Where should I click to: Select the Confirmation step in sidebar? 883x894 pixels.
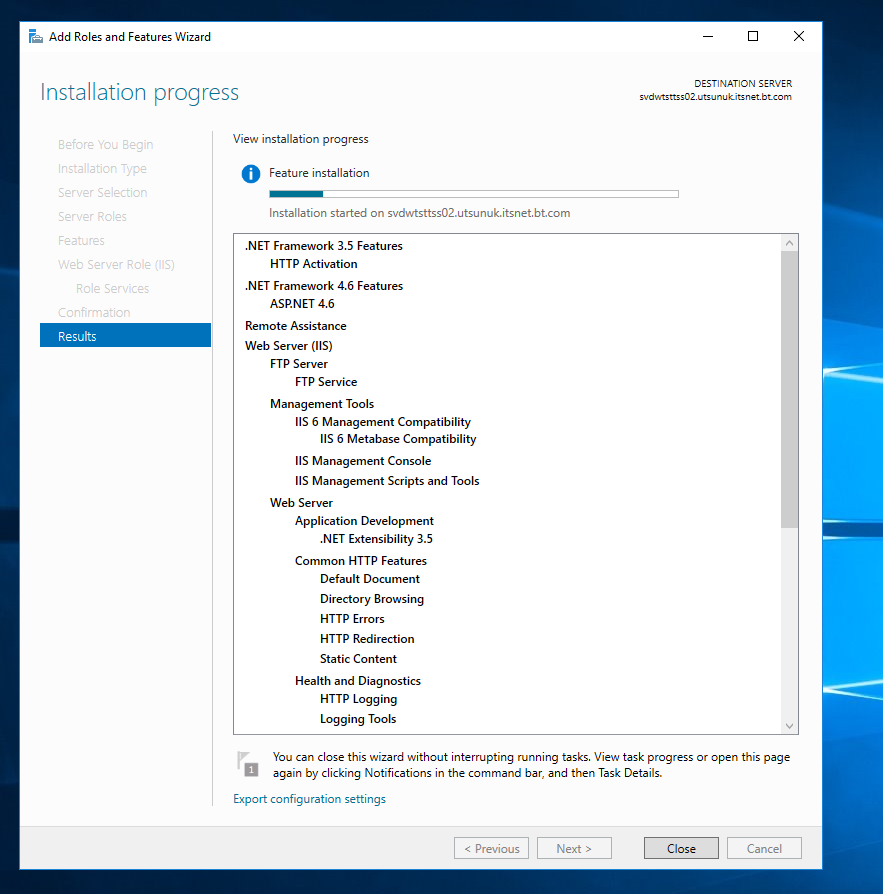coord(94,312)
